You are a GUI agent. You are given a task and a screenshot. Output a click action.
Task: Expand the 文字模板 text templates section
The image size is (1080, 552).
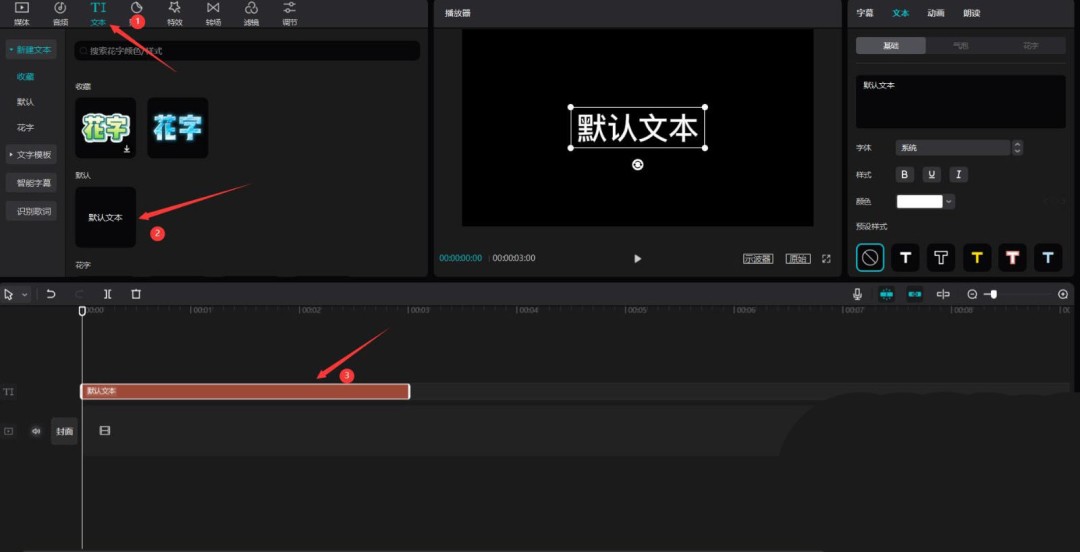point(31,155)
